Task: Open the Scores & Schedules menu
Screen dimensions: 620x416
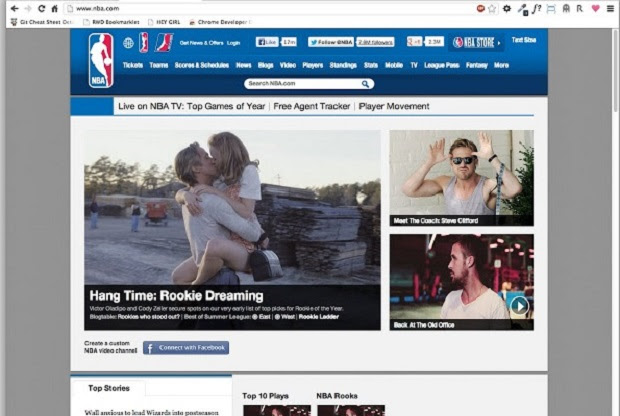Action: [x=202, y=65]
